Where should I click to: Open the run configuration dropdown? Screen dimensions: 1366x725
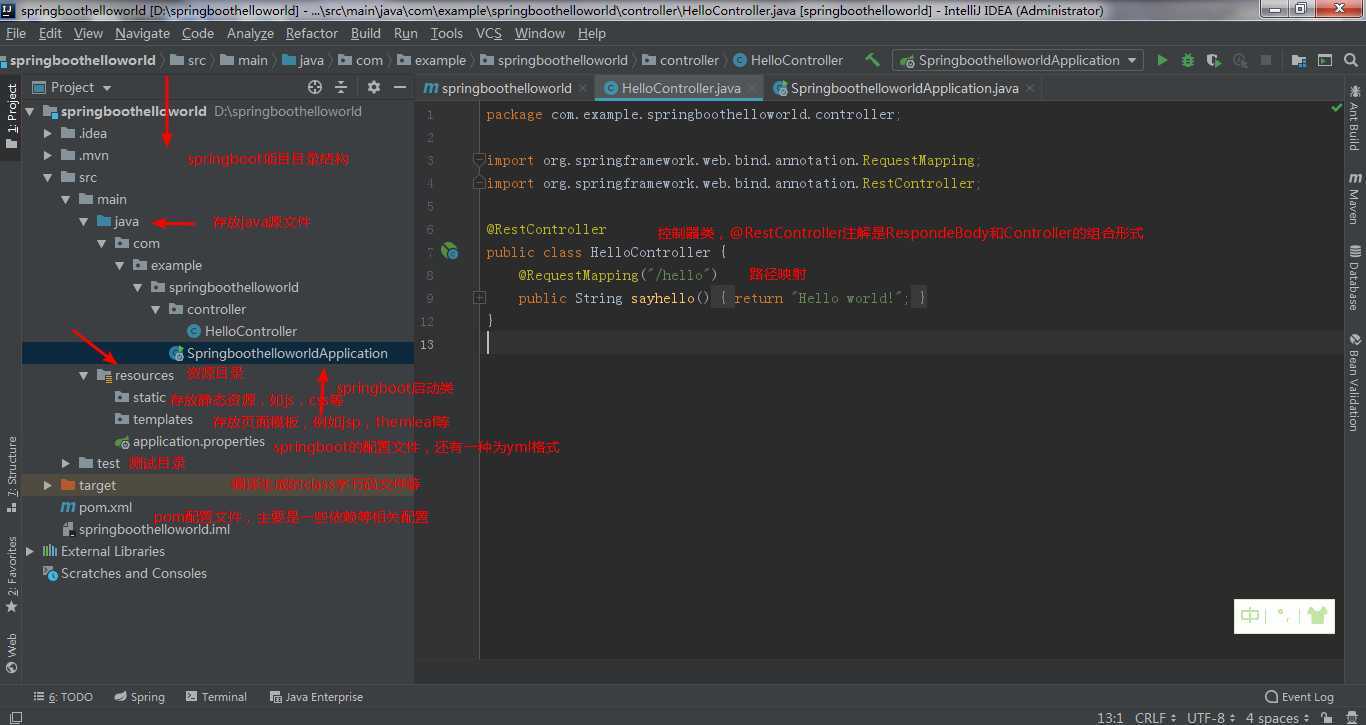[1017, 60]
